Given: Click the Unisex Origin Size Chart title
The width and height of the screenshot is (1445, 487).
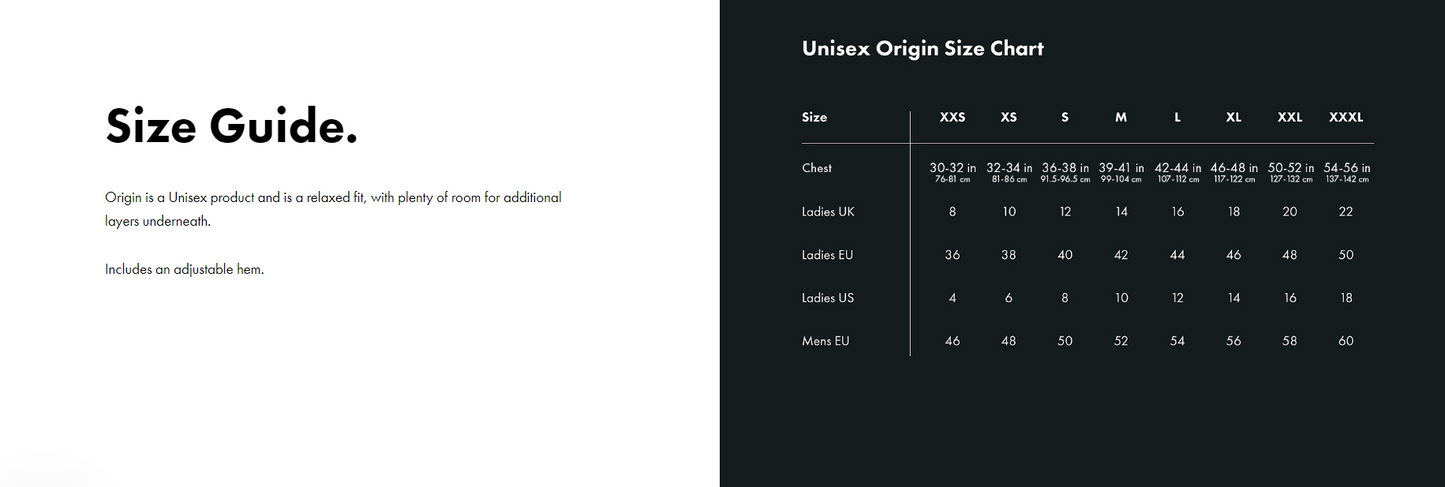Looking at the screenshot, I should pyautogui.click(x=922, y=48).
